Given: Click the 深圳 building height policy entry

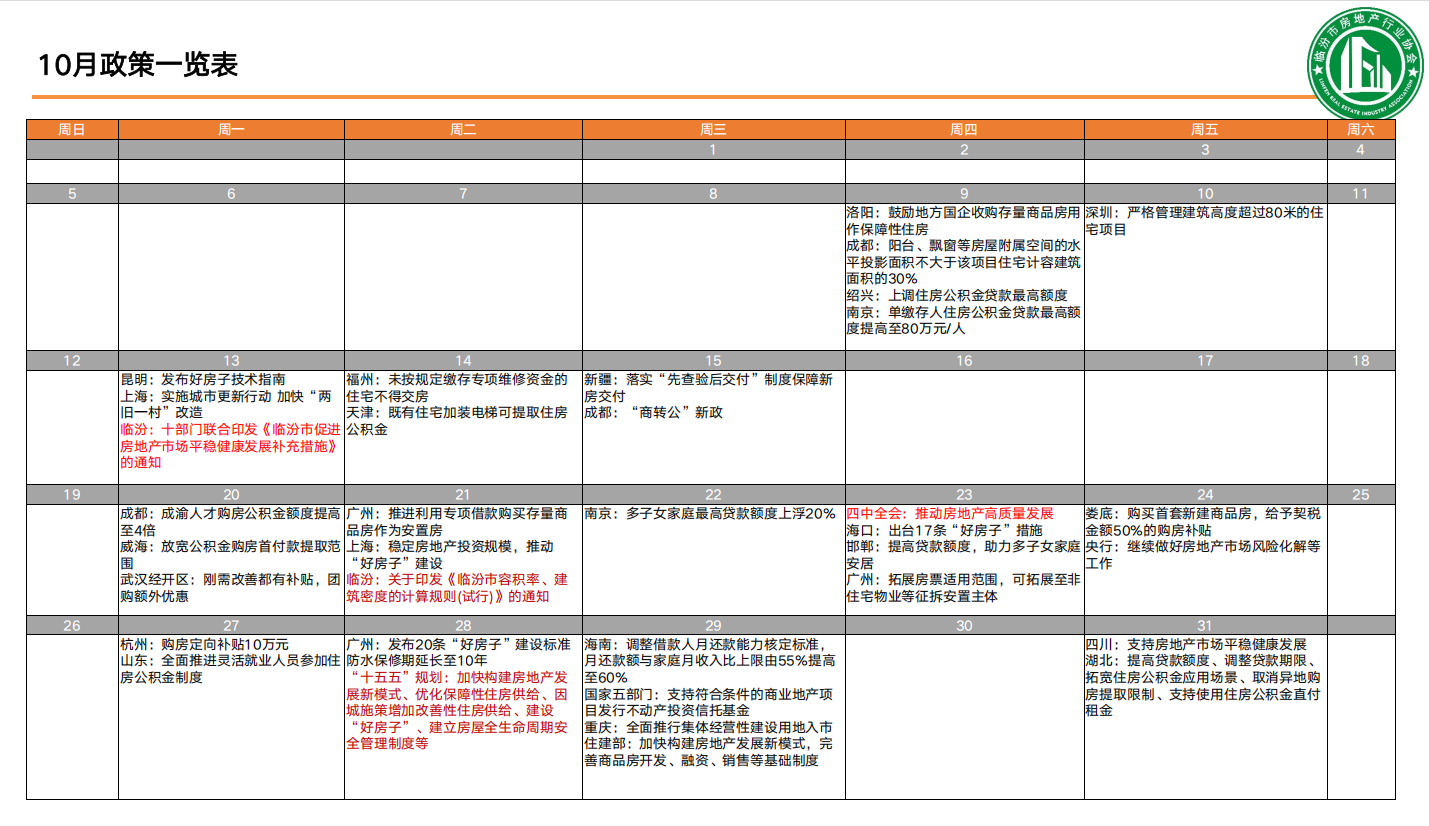Looking at the screenshot, I should (1205, 221).
